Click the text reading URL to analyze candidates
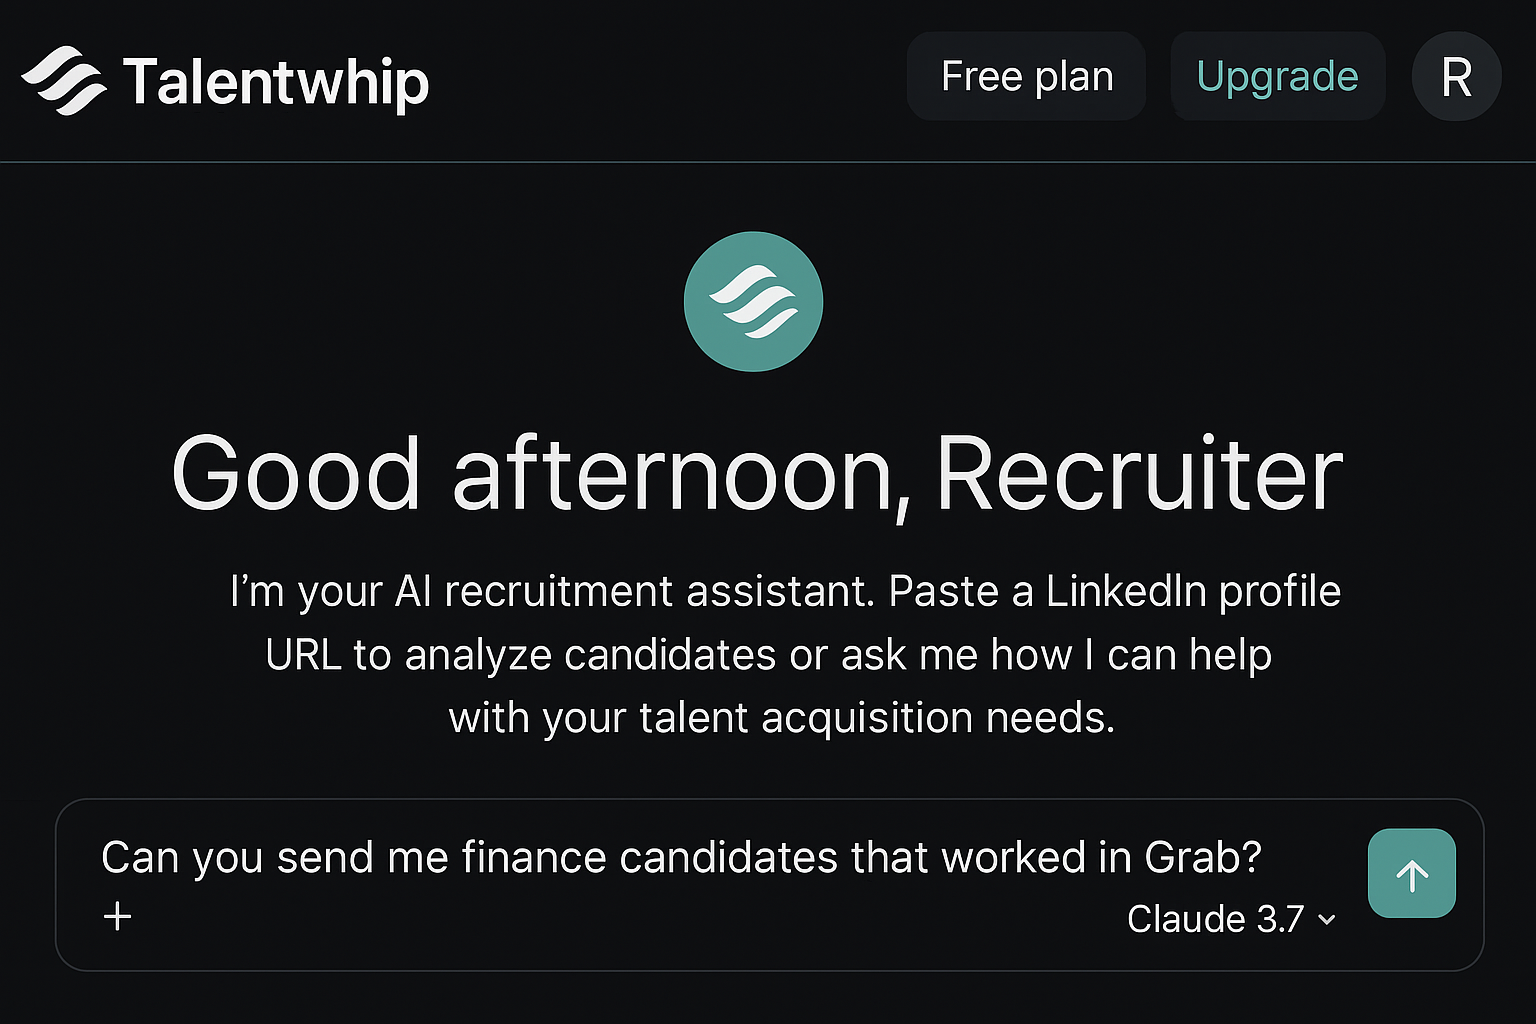1536x1024 pixels. [521, 655]
